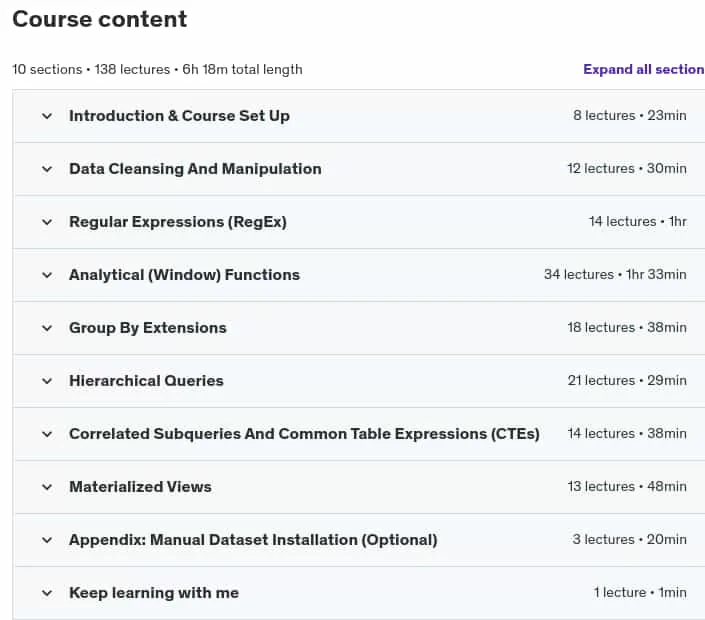Click Keep learning with me title

[154, 593]
